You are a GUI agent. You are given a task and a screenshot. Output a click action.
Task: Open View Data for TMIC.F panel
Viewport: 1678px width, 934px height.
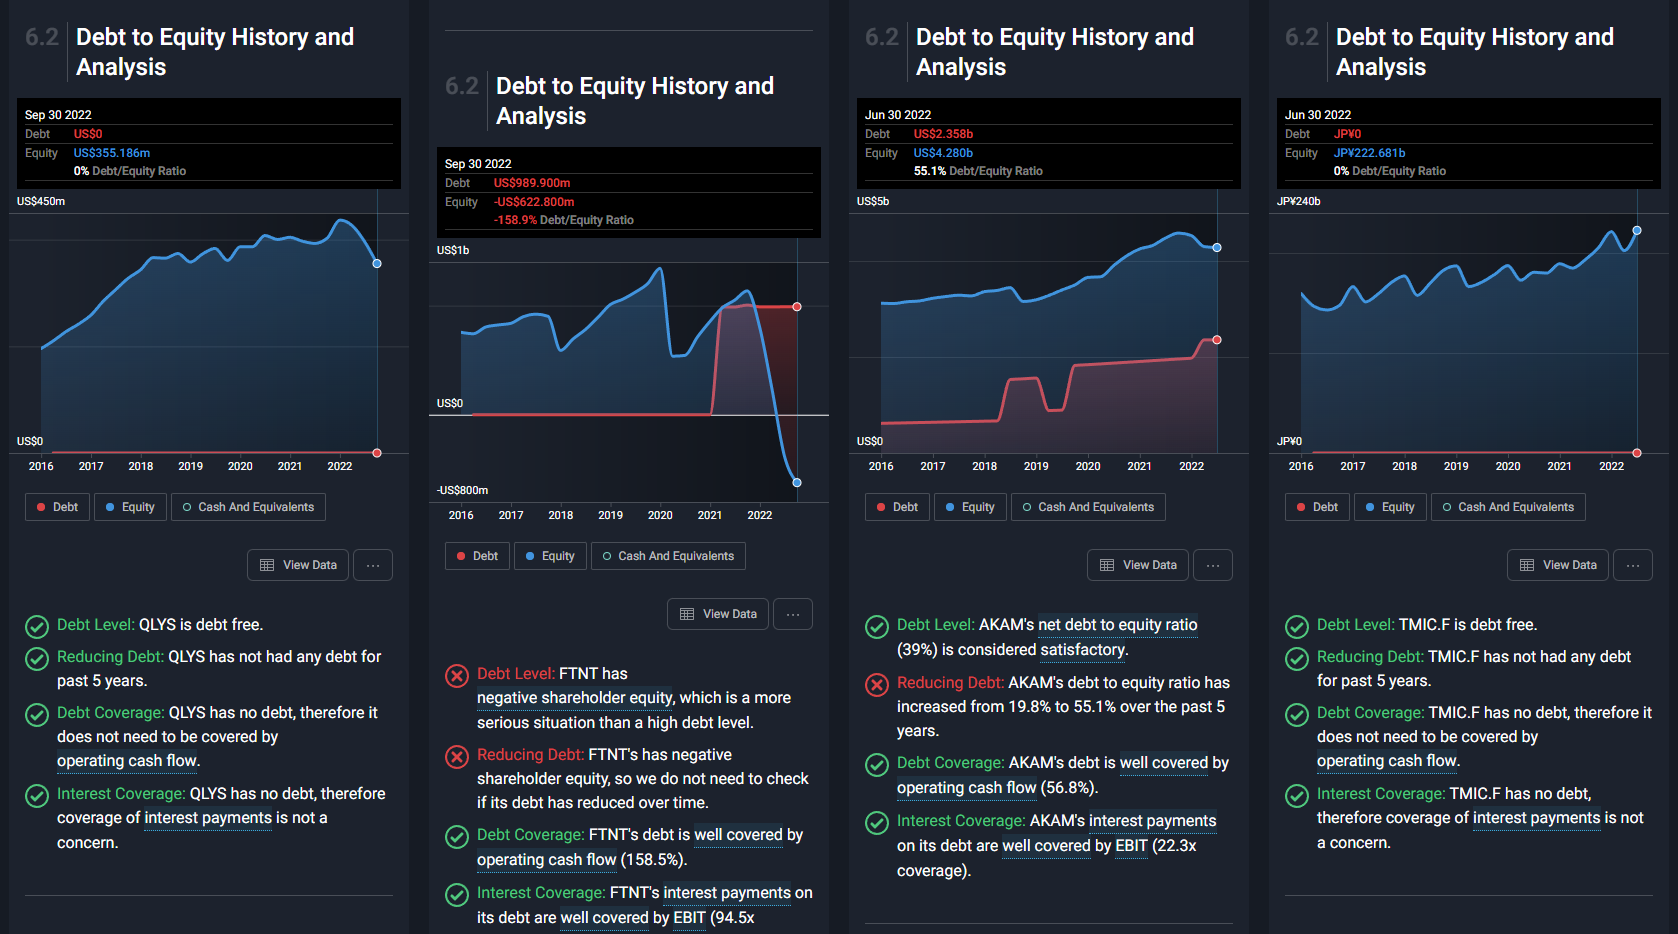tap(1558, 565)
